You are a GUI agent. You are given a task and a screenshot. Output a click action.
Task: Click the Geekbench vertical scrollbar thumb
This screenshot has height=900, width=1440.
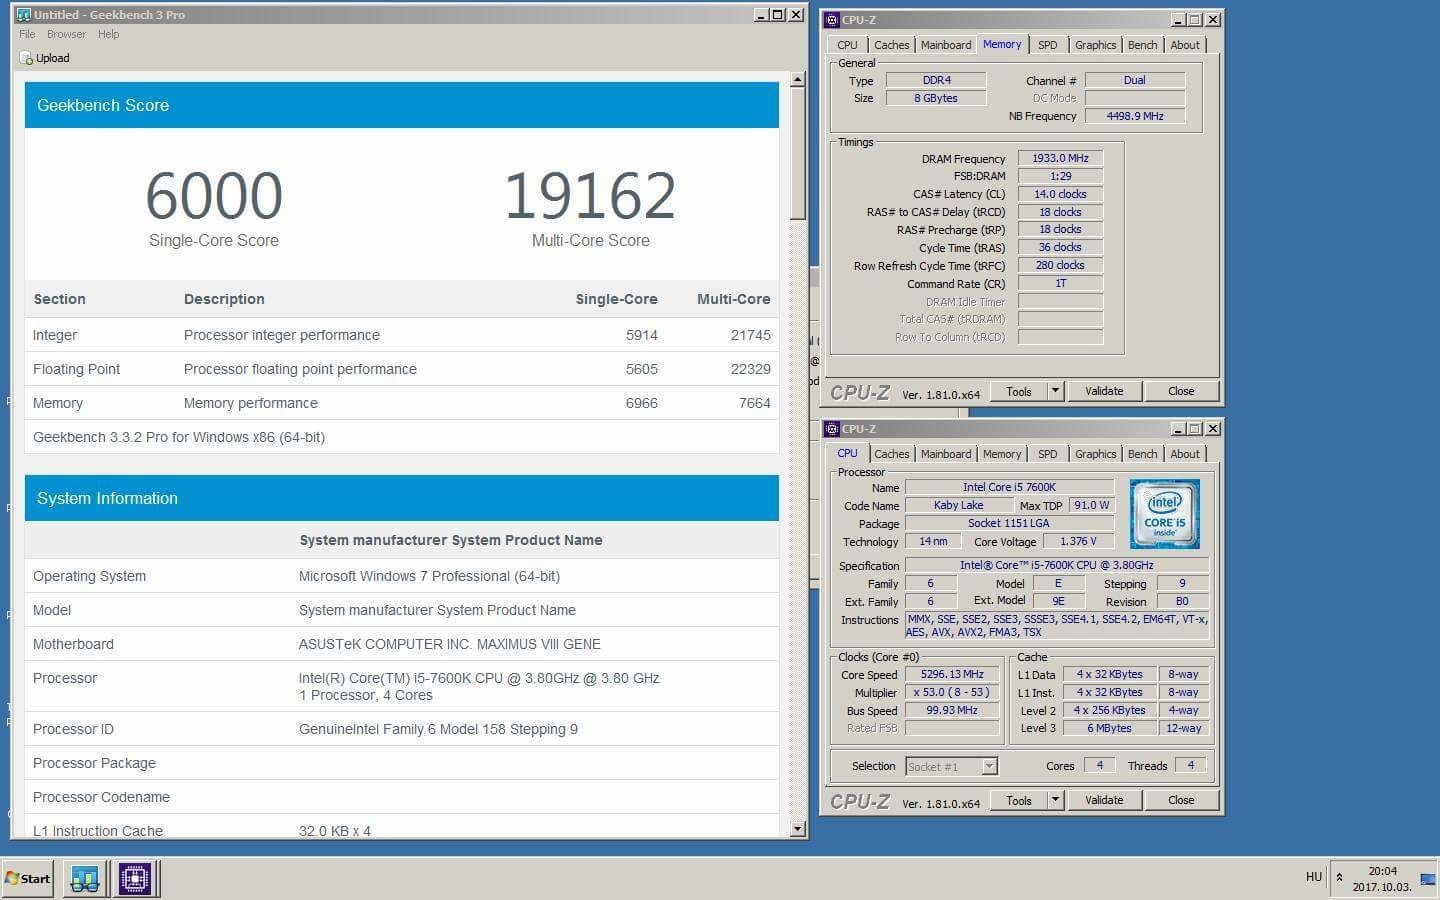coord(797,154)
